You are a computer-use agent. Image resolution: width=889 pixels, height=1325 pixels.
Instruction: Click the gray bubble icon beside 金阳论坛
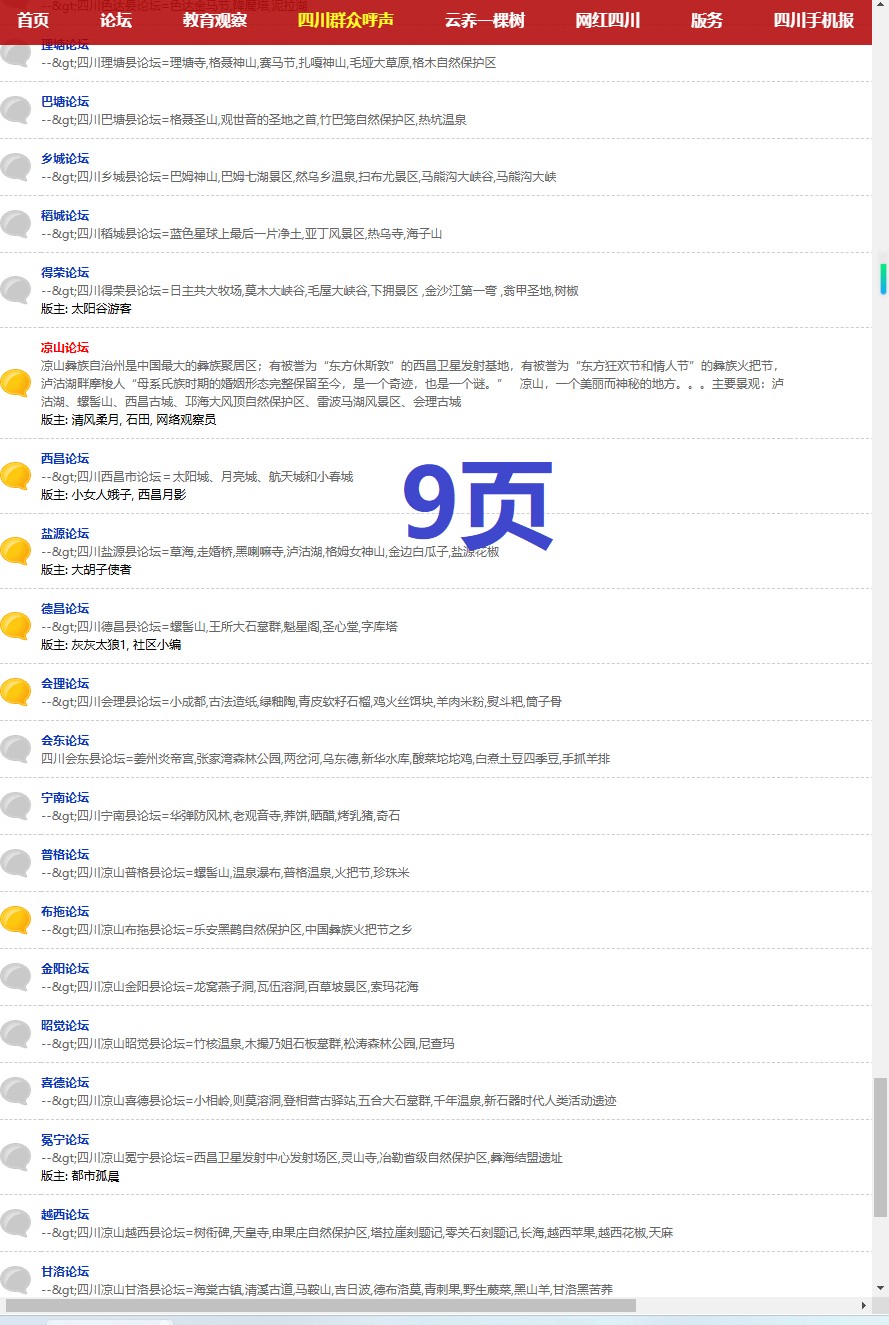[x=16, y=977]
